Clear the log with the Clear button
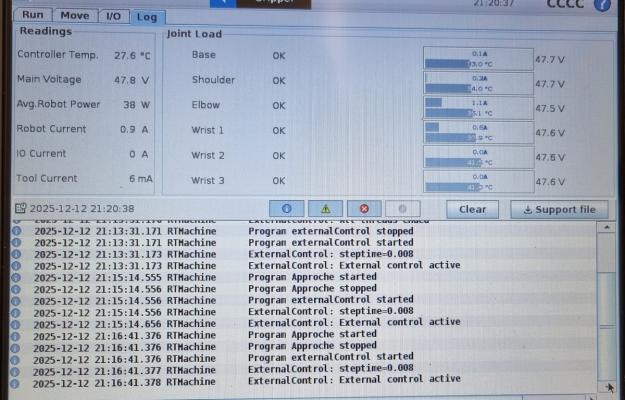Viewport: 625px width, 400px height. click(472, 209)
